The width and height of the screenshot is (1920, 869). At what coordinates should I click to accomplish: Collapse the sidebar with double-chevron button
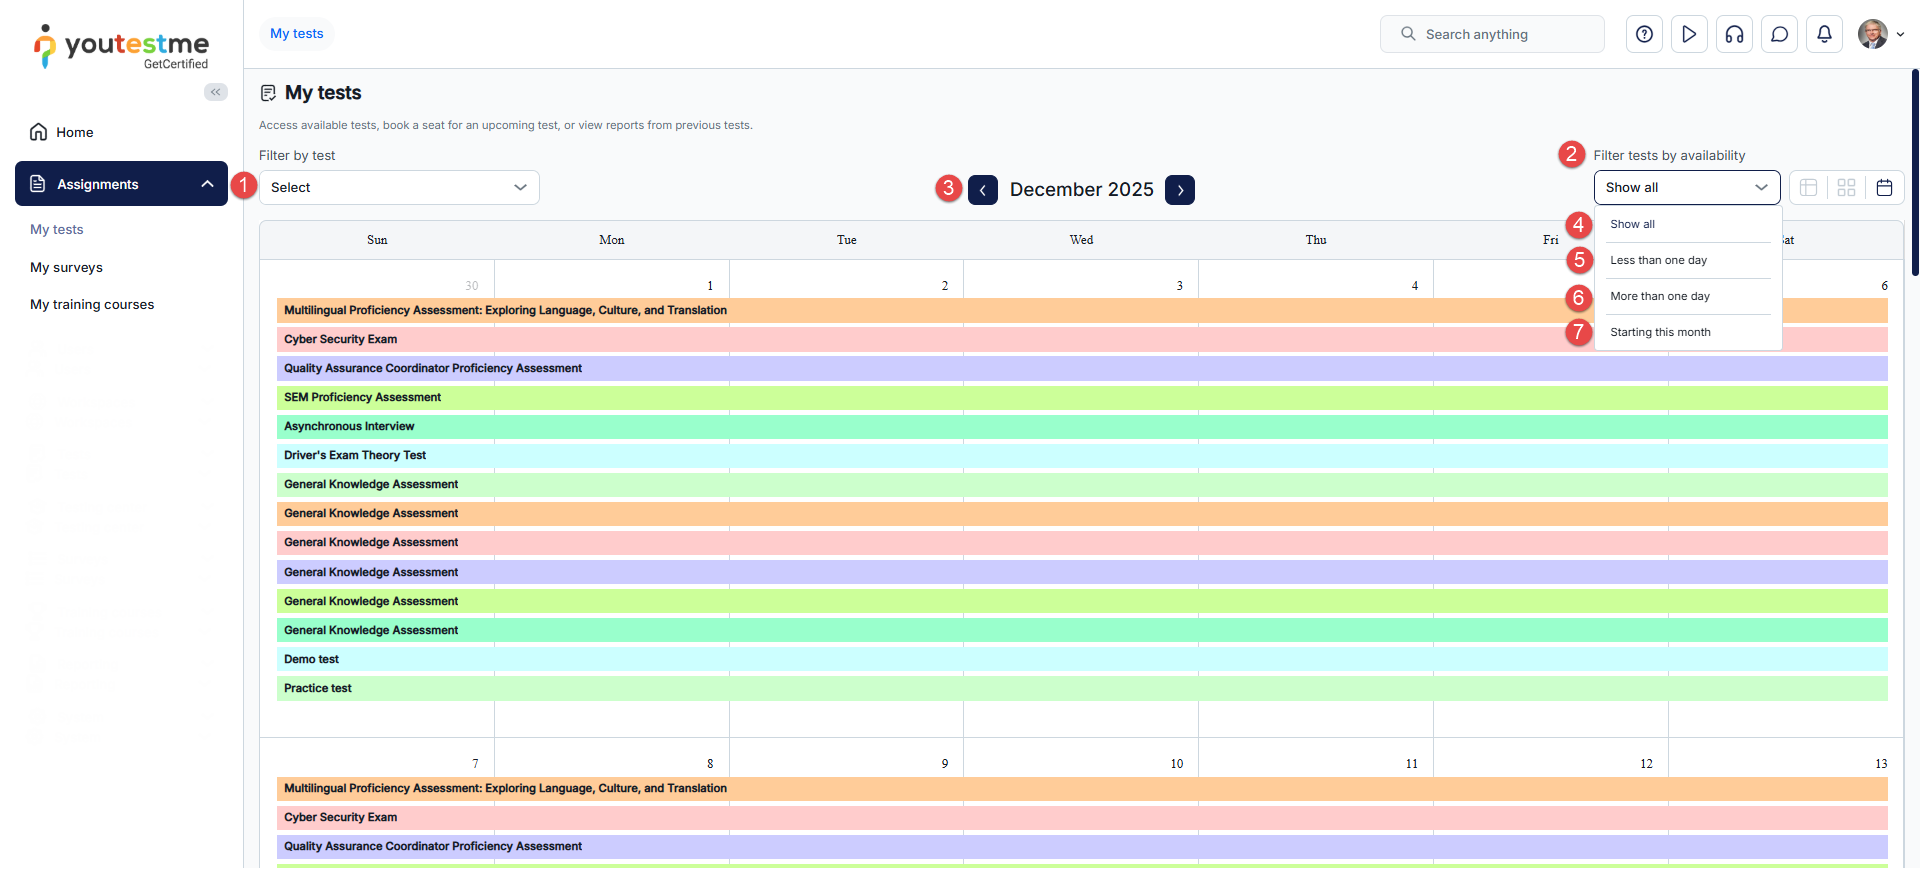tap(215, 92)
